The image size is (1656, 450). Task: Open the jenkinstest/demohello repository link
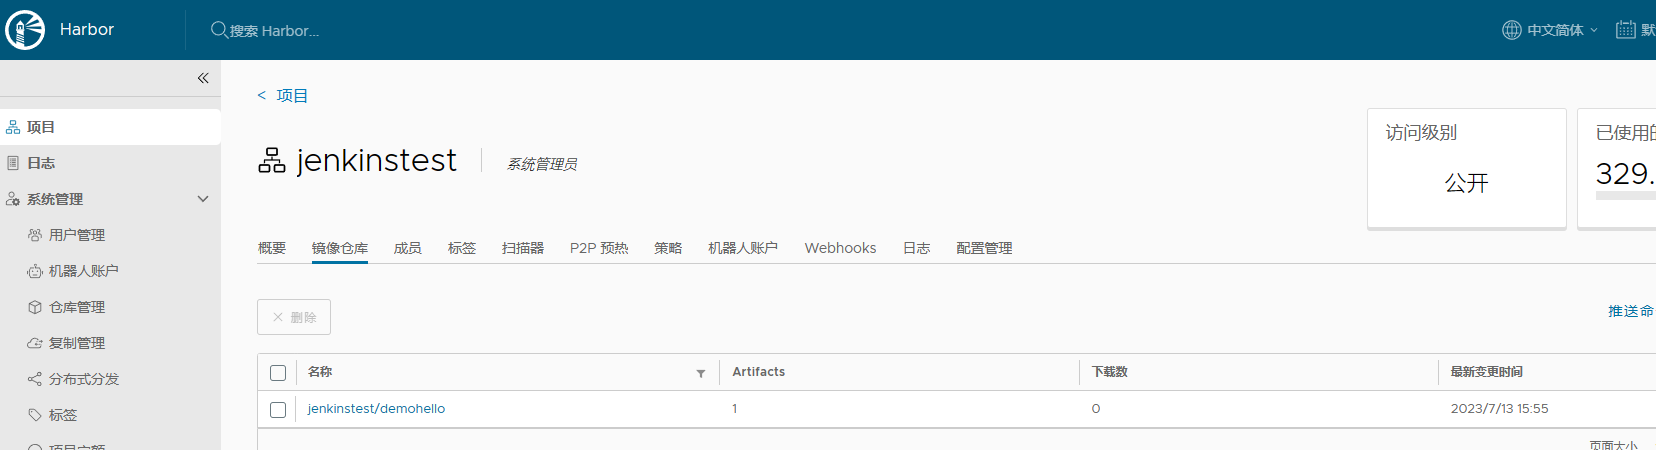(376, 409)
